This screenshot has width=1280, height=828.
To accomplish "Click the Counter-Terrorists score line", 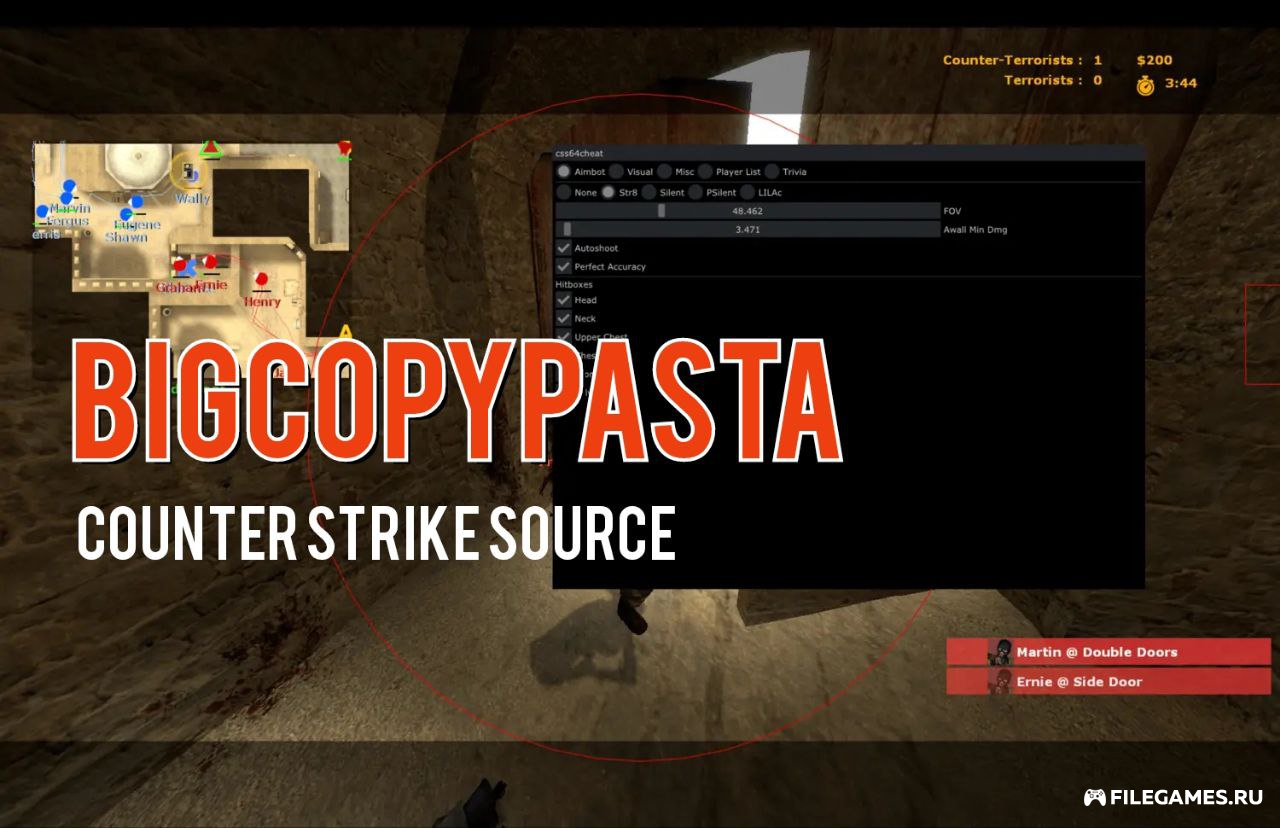I will click(x=1022, y=60).
